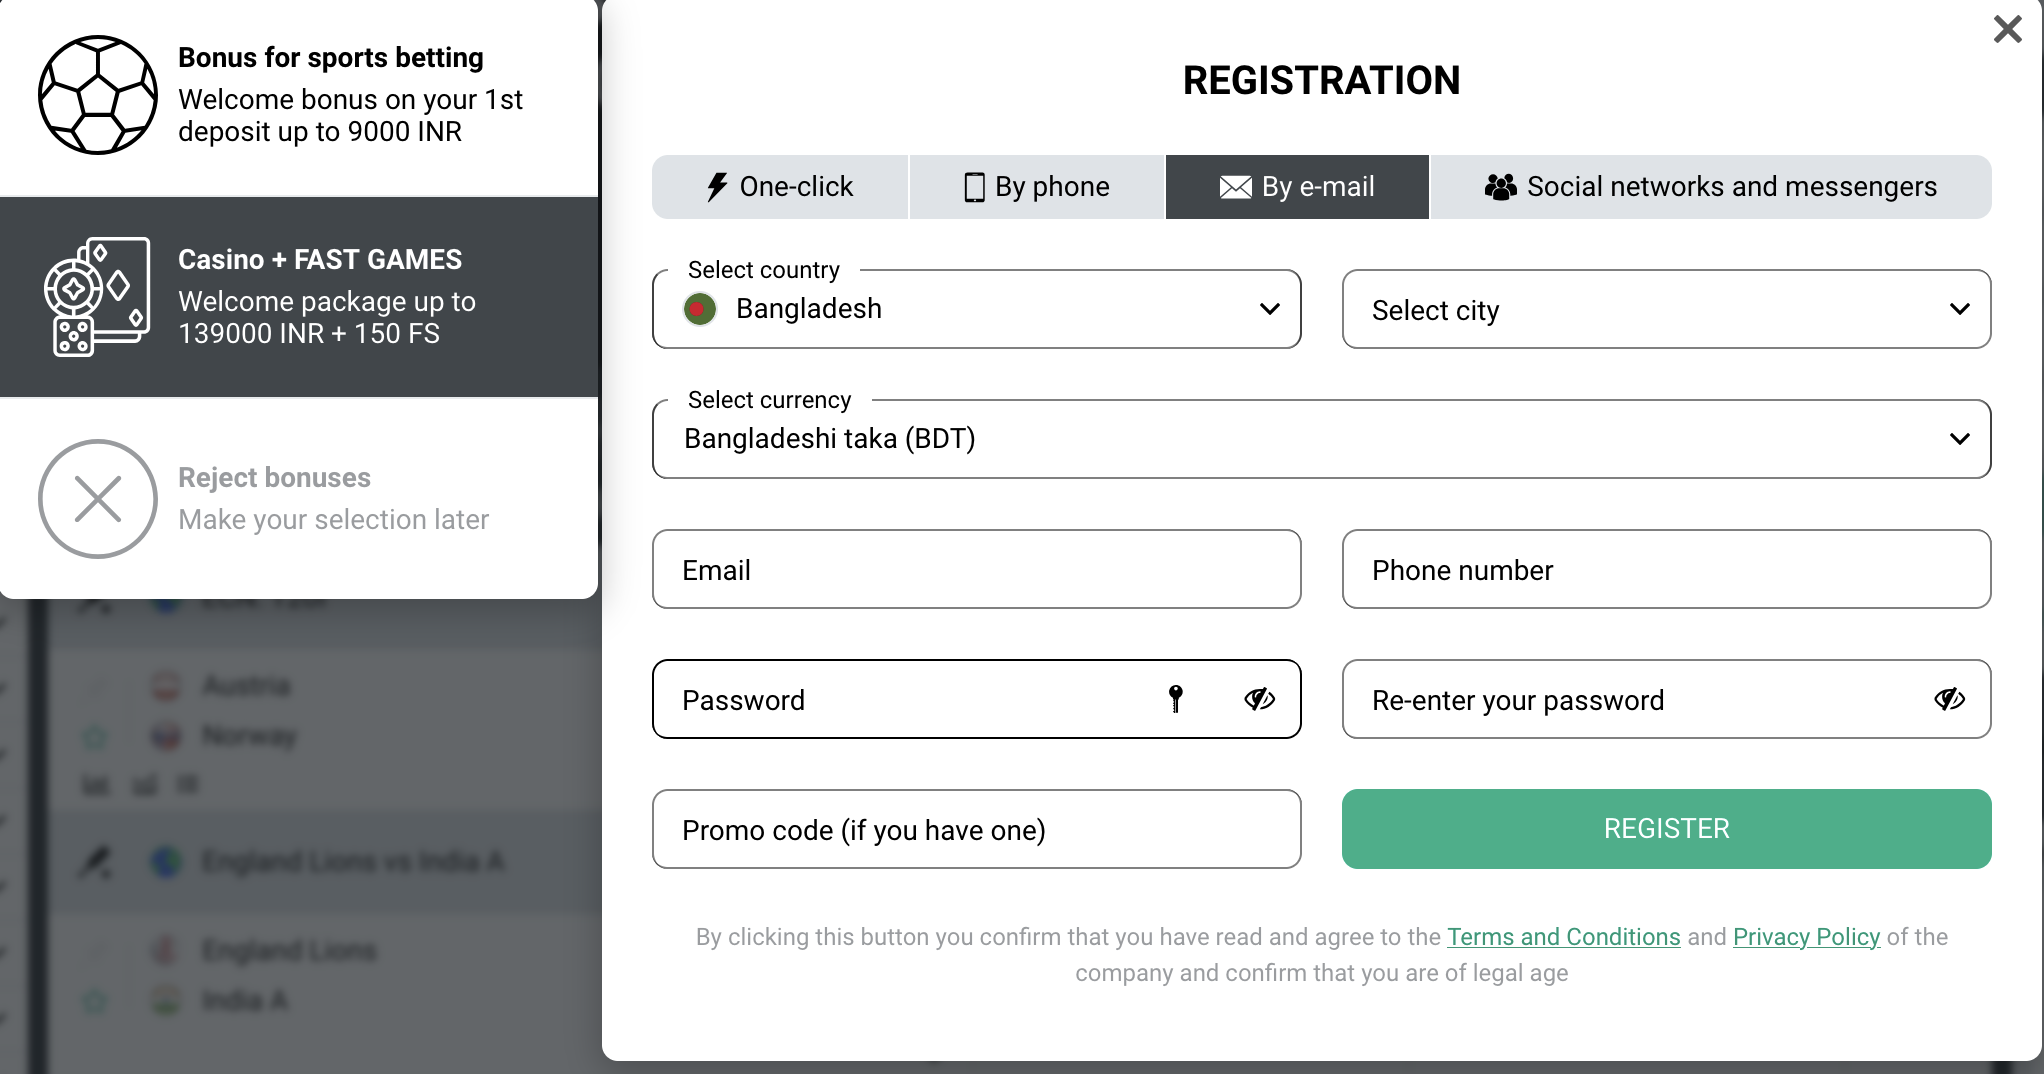2044x1074 pixels.
Task: Click the Reject bonuses X circle icon
Action: (x=97, y=499)
